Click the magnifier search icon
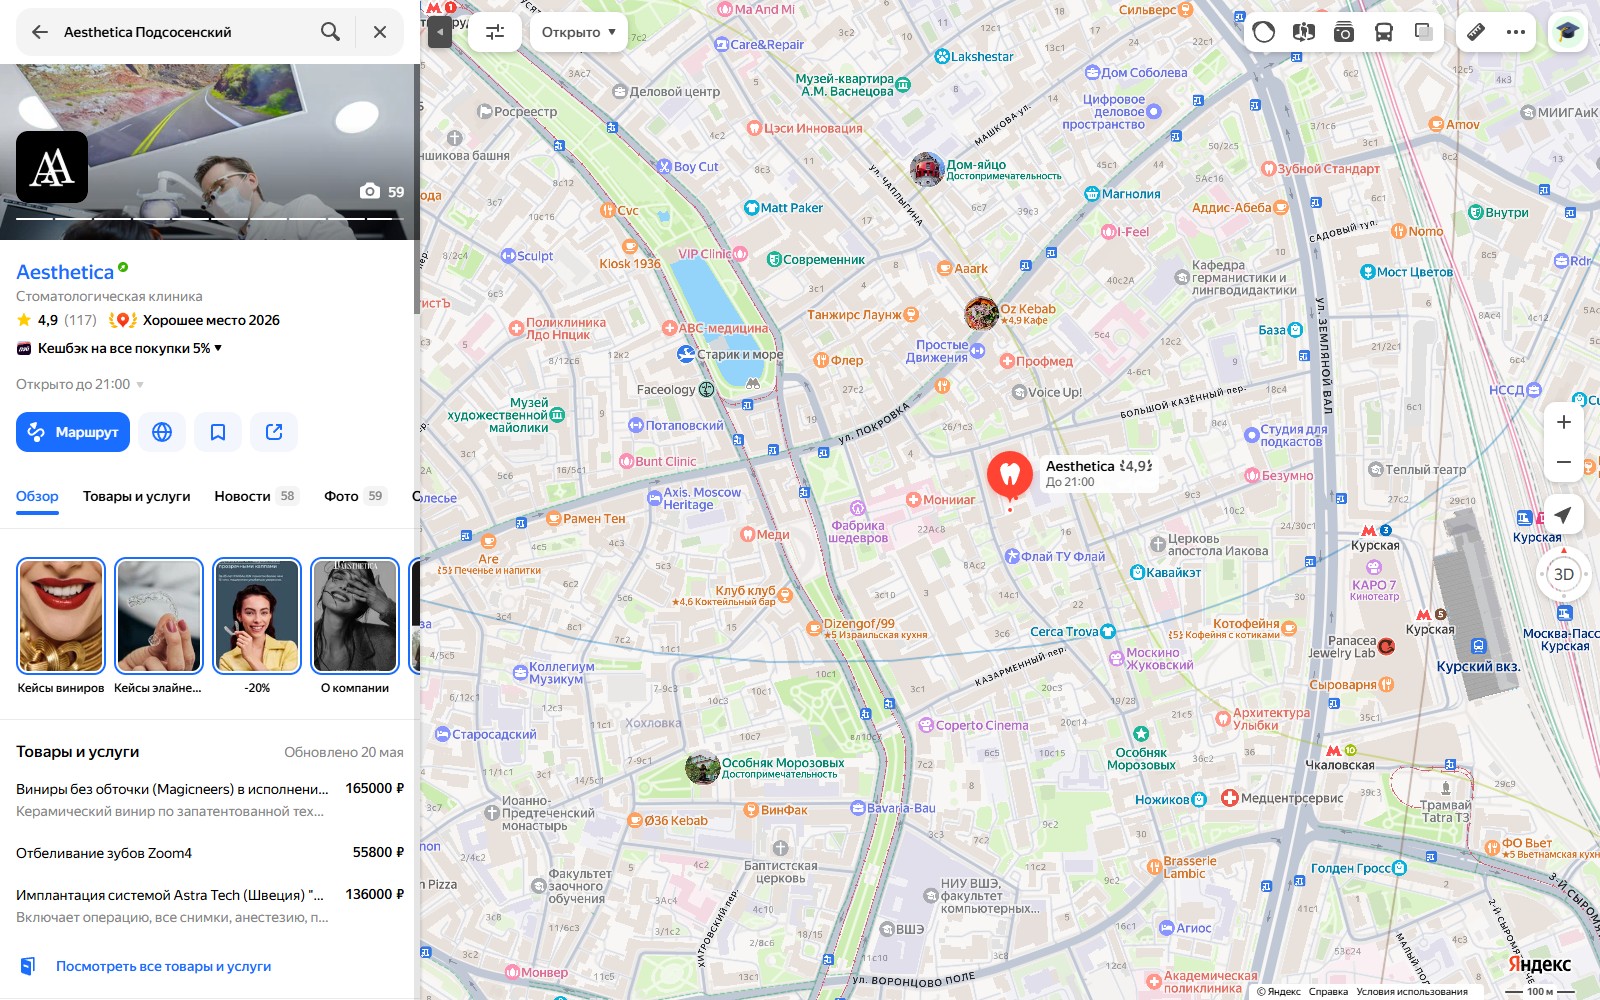Screen dimensions: 1600x1000 [x=330, y=32]
